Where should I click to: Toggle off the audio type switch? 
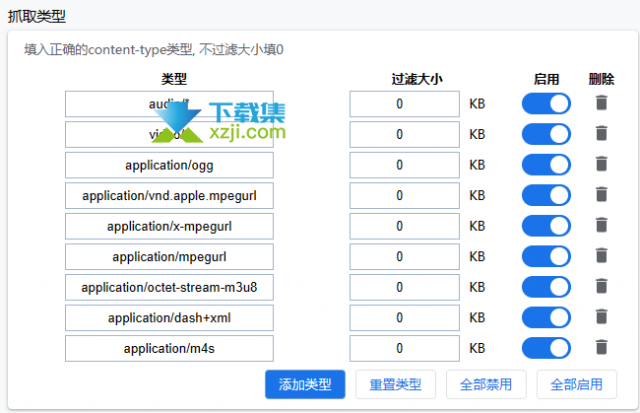click(546, 104)
